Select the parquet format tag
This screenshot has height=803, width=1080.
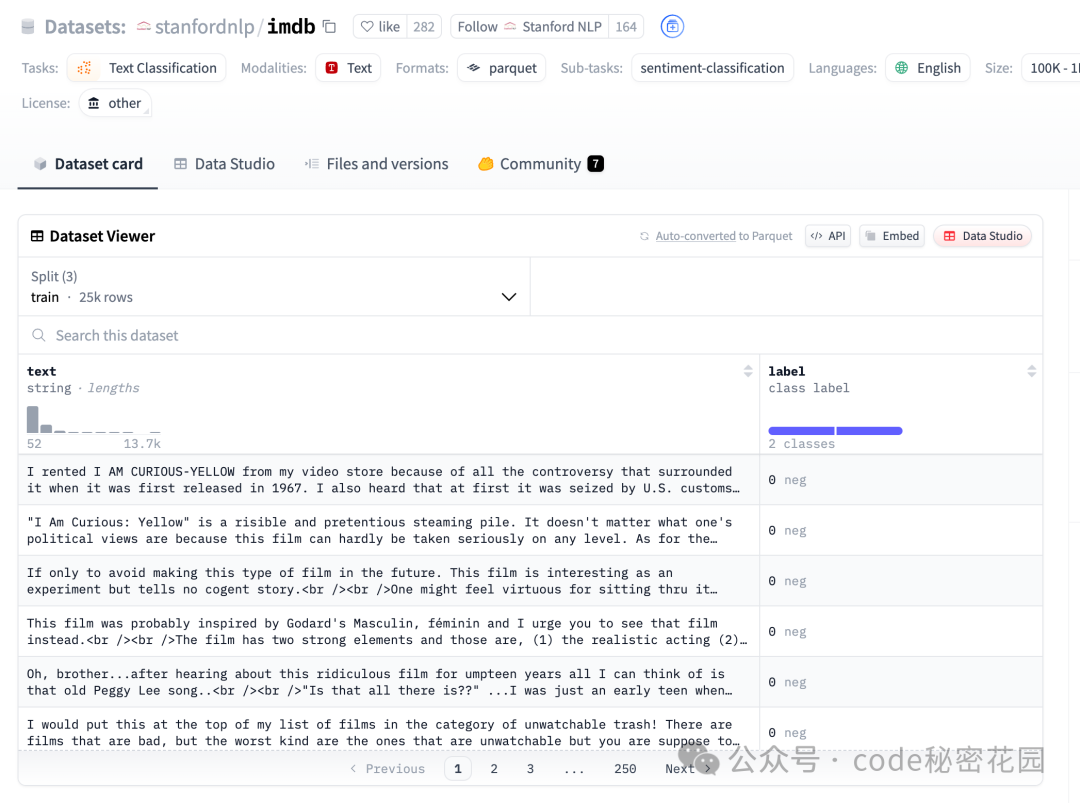(501, 68)
